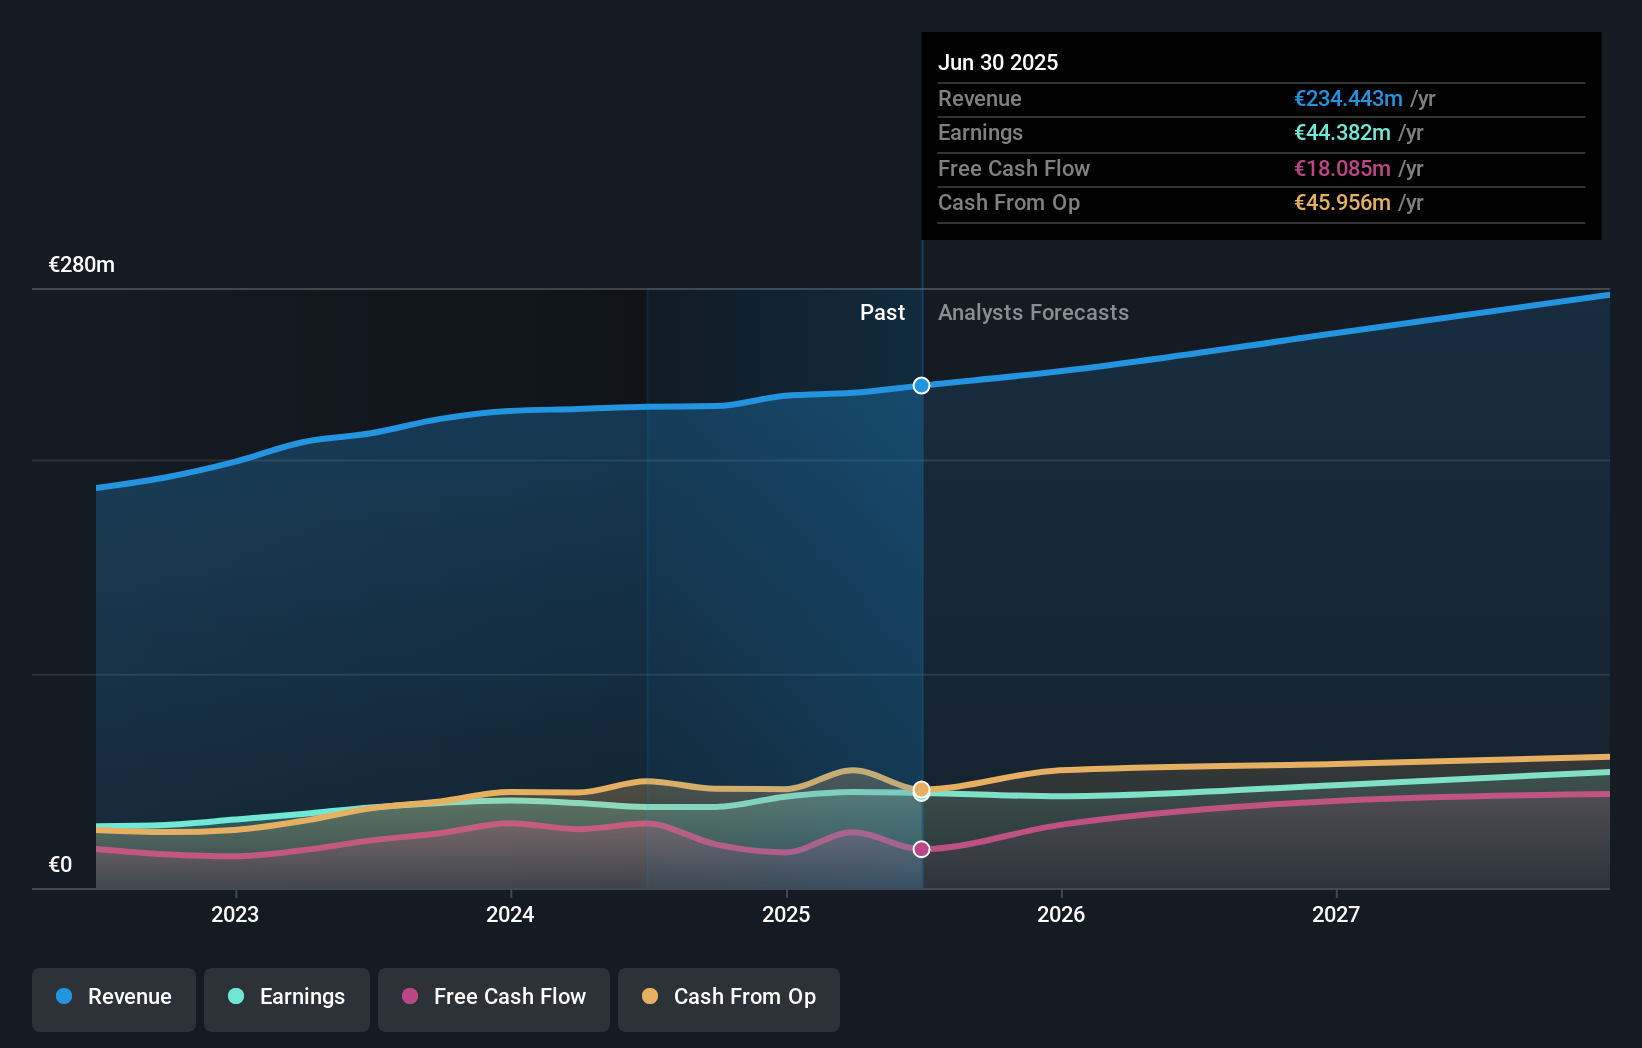Click the pink Free Cash Flow legend dot

412,997
